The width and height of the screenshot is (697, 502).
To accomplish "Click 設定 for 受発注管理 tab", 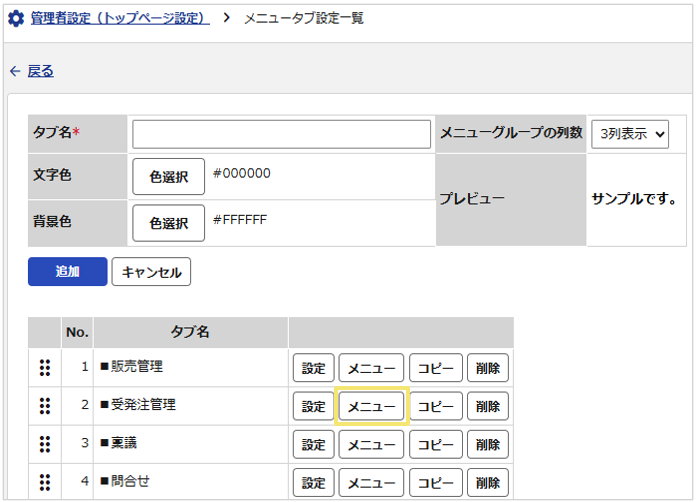I will pos(313,406).
